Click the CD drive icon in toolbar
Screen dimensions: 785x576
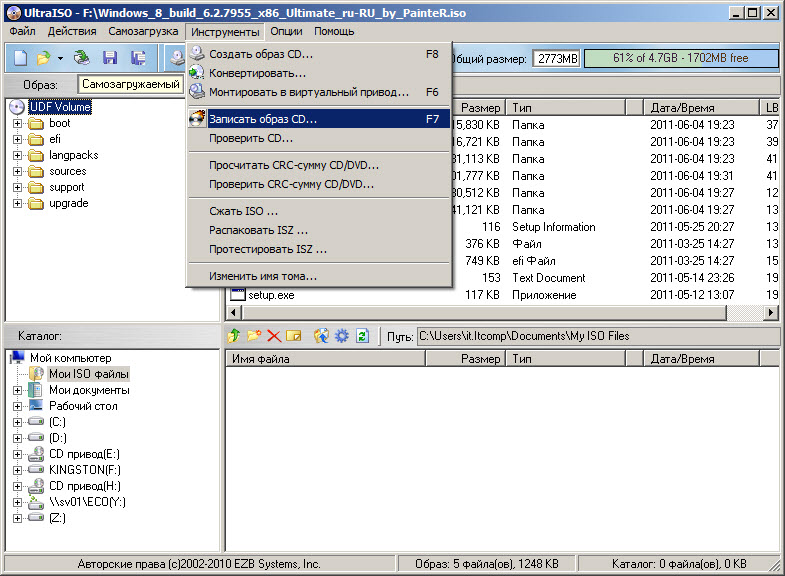[x=177, y=58]
